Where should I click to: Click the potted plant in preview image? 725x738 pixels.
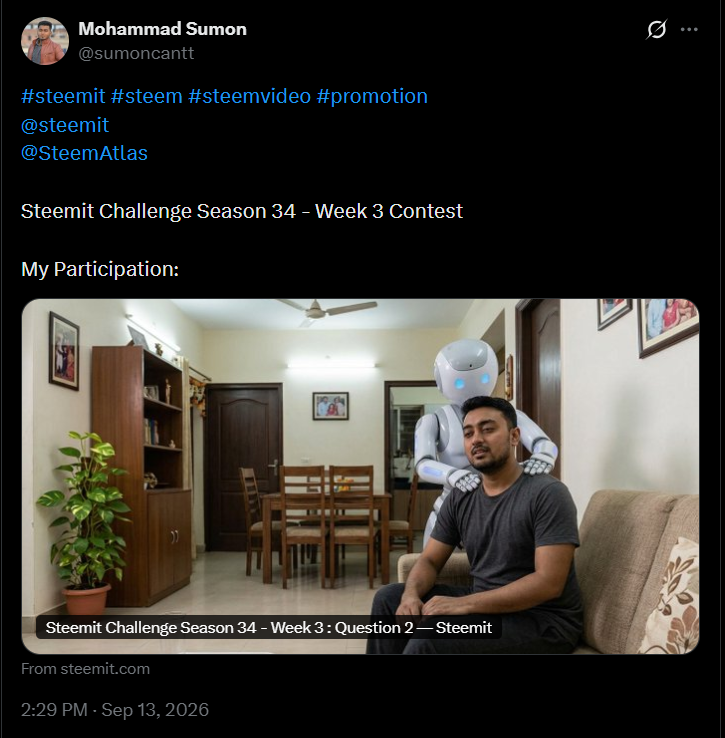click(84, 522)
